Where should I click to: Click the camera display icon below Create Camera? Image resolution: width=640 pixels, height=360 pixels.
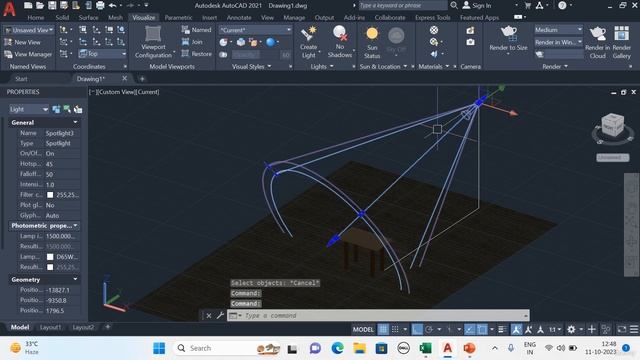pos(470,42)
